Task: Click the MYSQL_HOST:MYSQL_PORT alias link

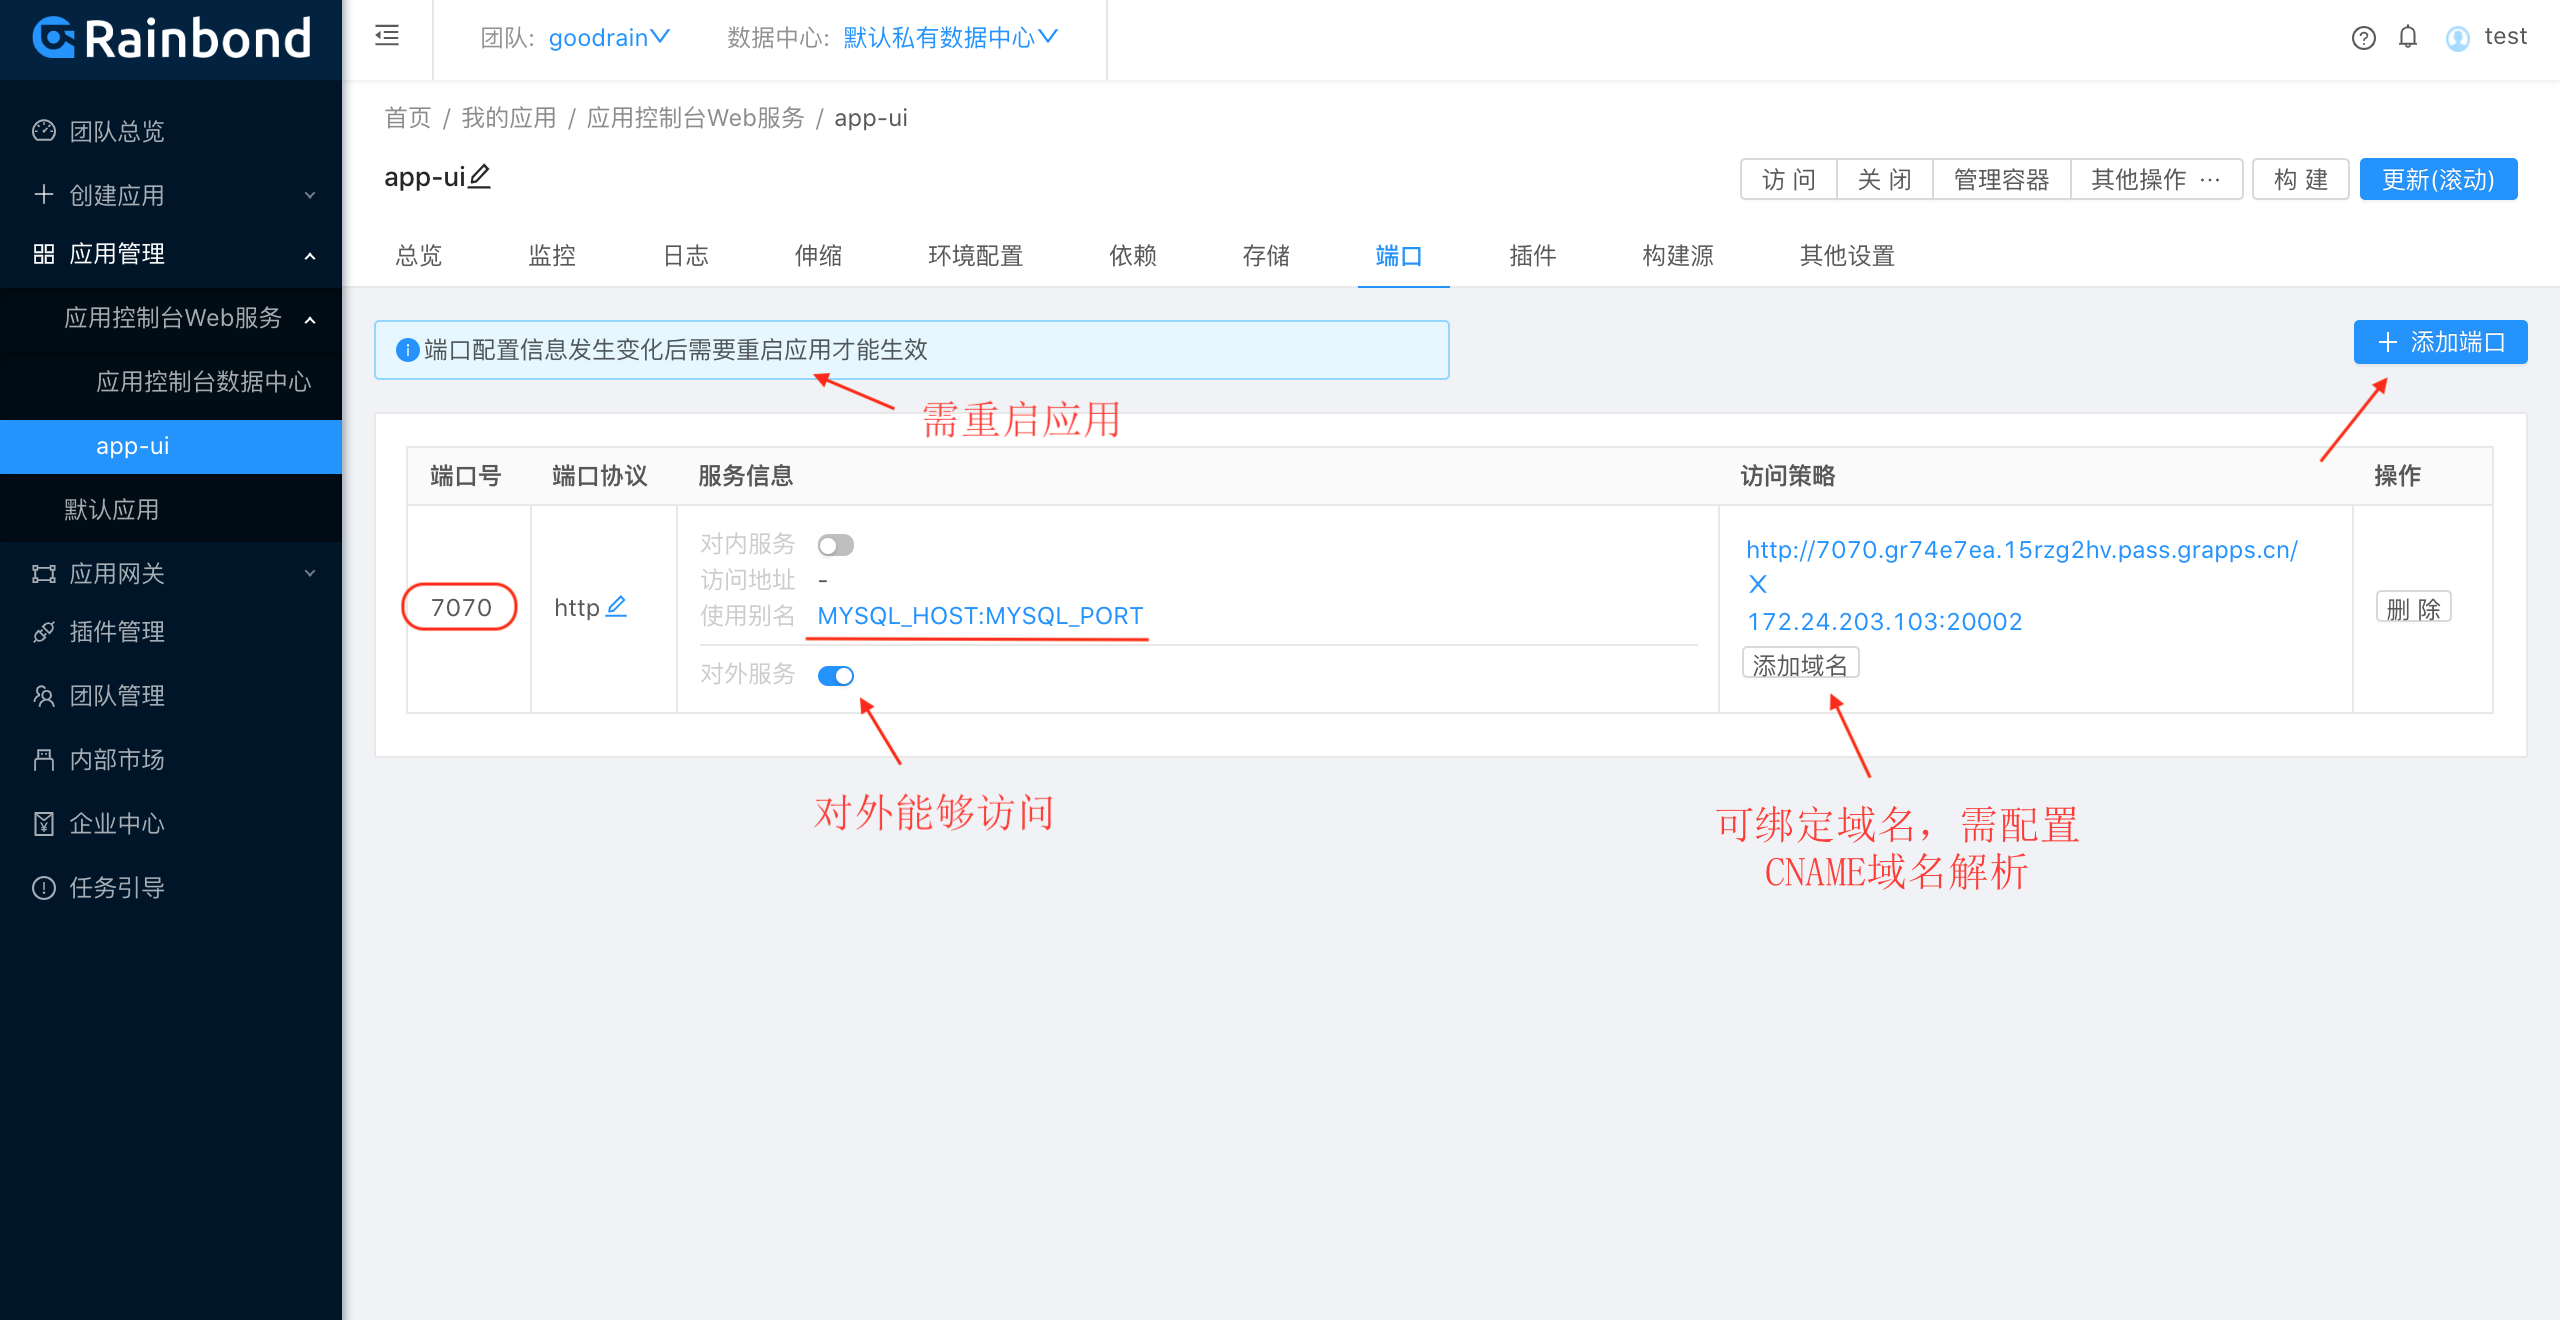Action: (980, 616)
